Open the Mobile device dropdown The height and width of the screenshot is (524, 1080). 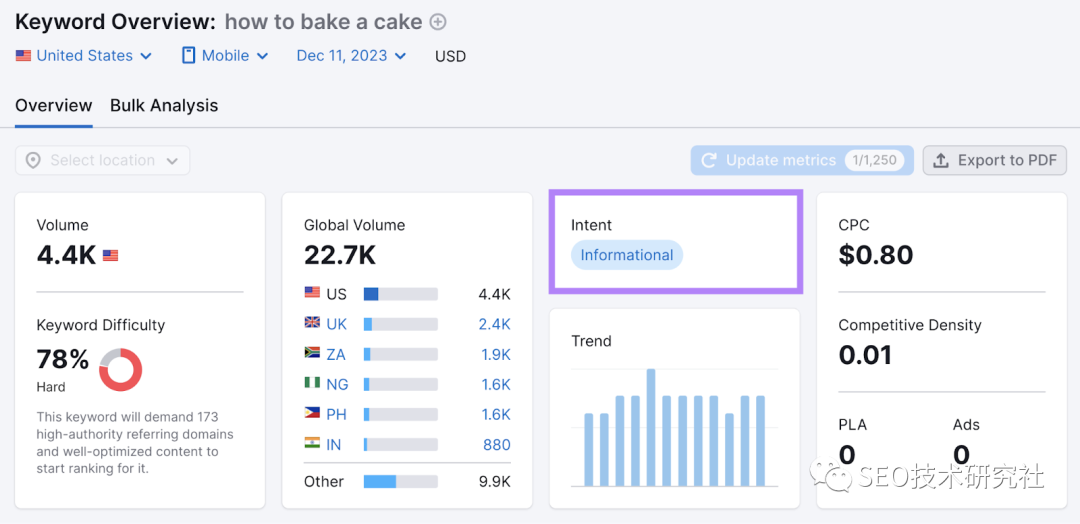[225, 56]
